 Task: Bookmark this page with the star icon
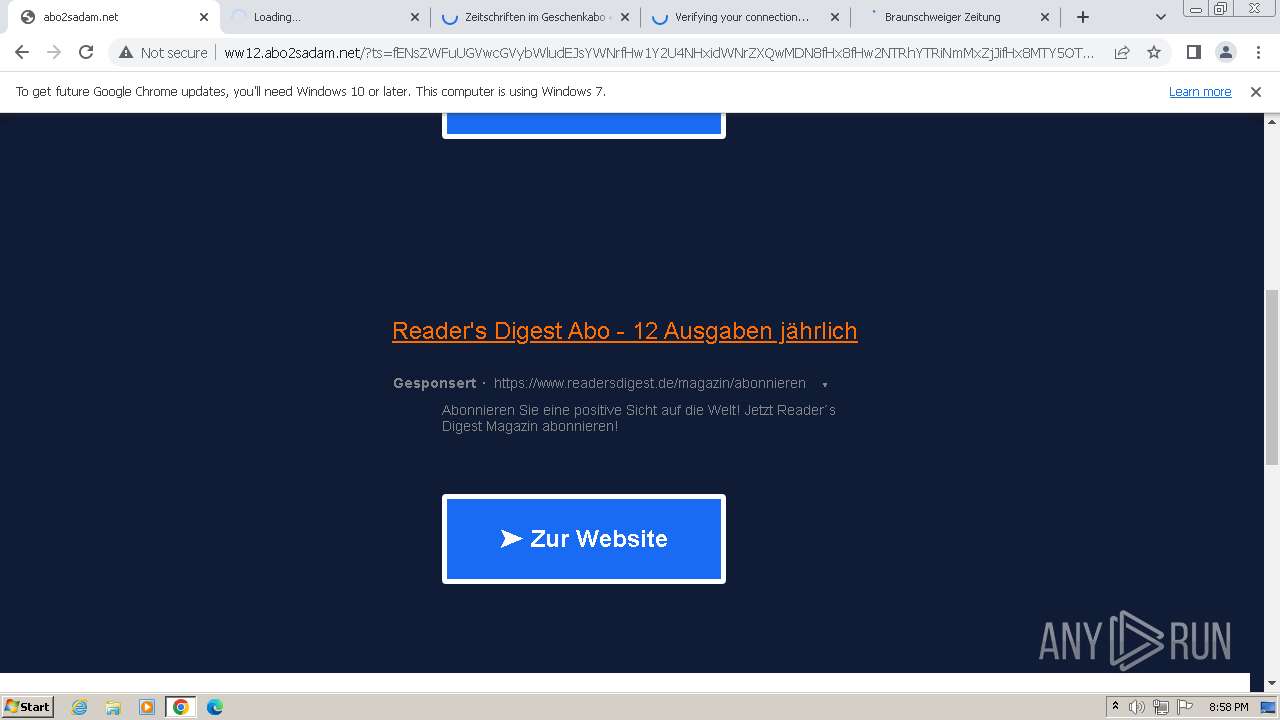tap(1154, 53)
